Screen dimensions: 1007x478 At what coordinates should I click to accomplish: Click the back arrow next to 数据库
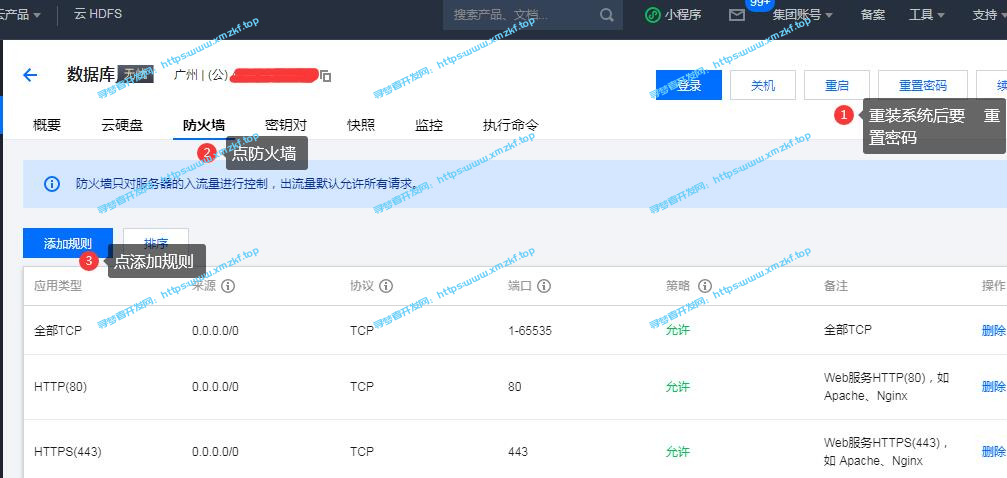pyautogui.click(x=30, y=75)
